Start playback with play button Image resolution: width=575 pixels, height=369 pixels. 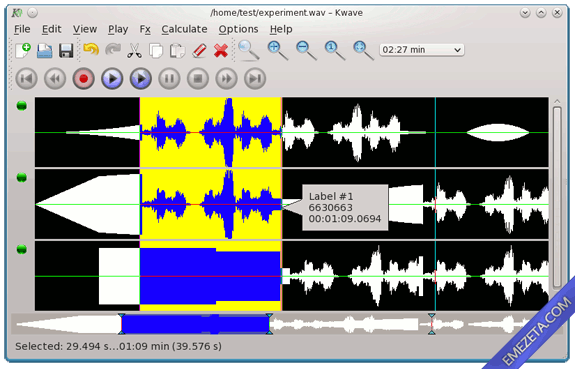click(112, 78)
